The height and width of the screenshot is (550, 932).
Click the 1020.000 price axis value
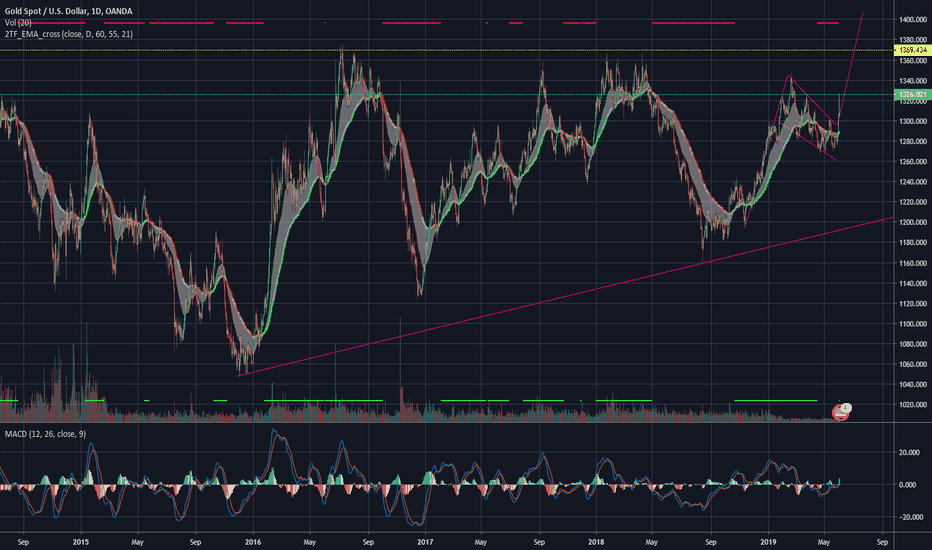pos(913,405)
